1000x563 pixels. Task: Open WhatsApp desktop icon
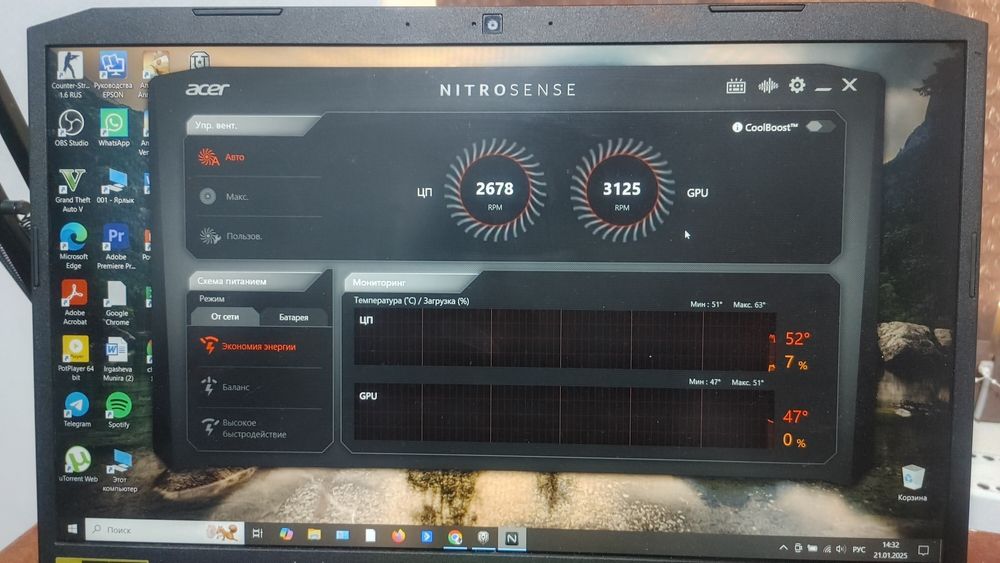pyautogui.click(x=114, y=128)
